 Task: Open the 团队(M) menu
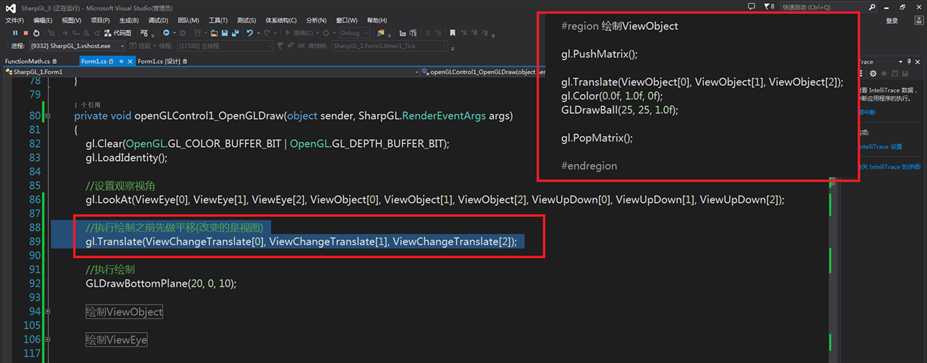click(188, 21)
